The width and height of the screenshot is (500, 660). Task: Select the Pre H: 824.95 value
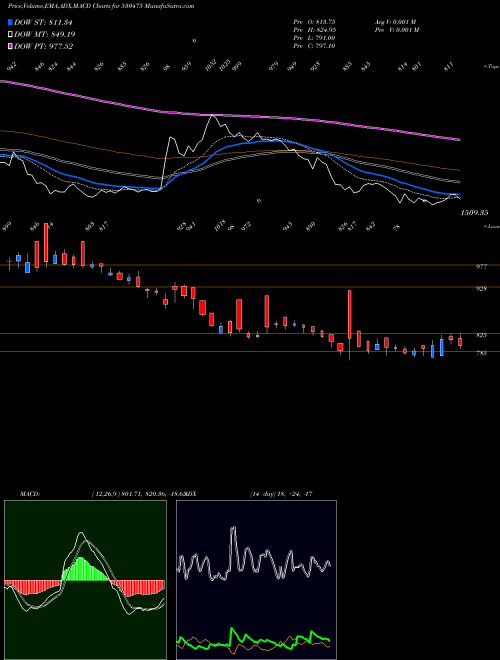tap(314, 30)
